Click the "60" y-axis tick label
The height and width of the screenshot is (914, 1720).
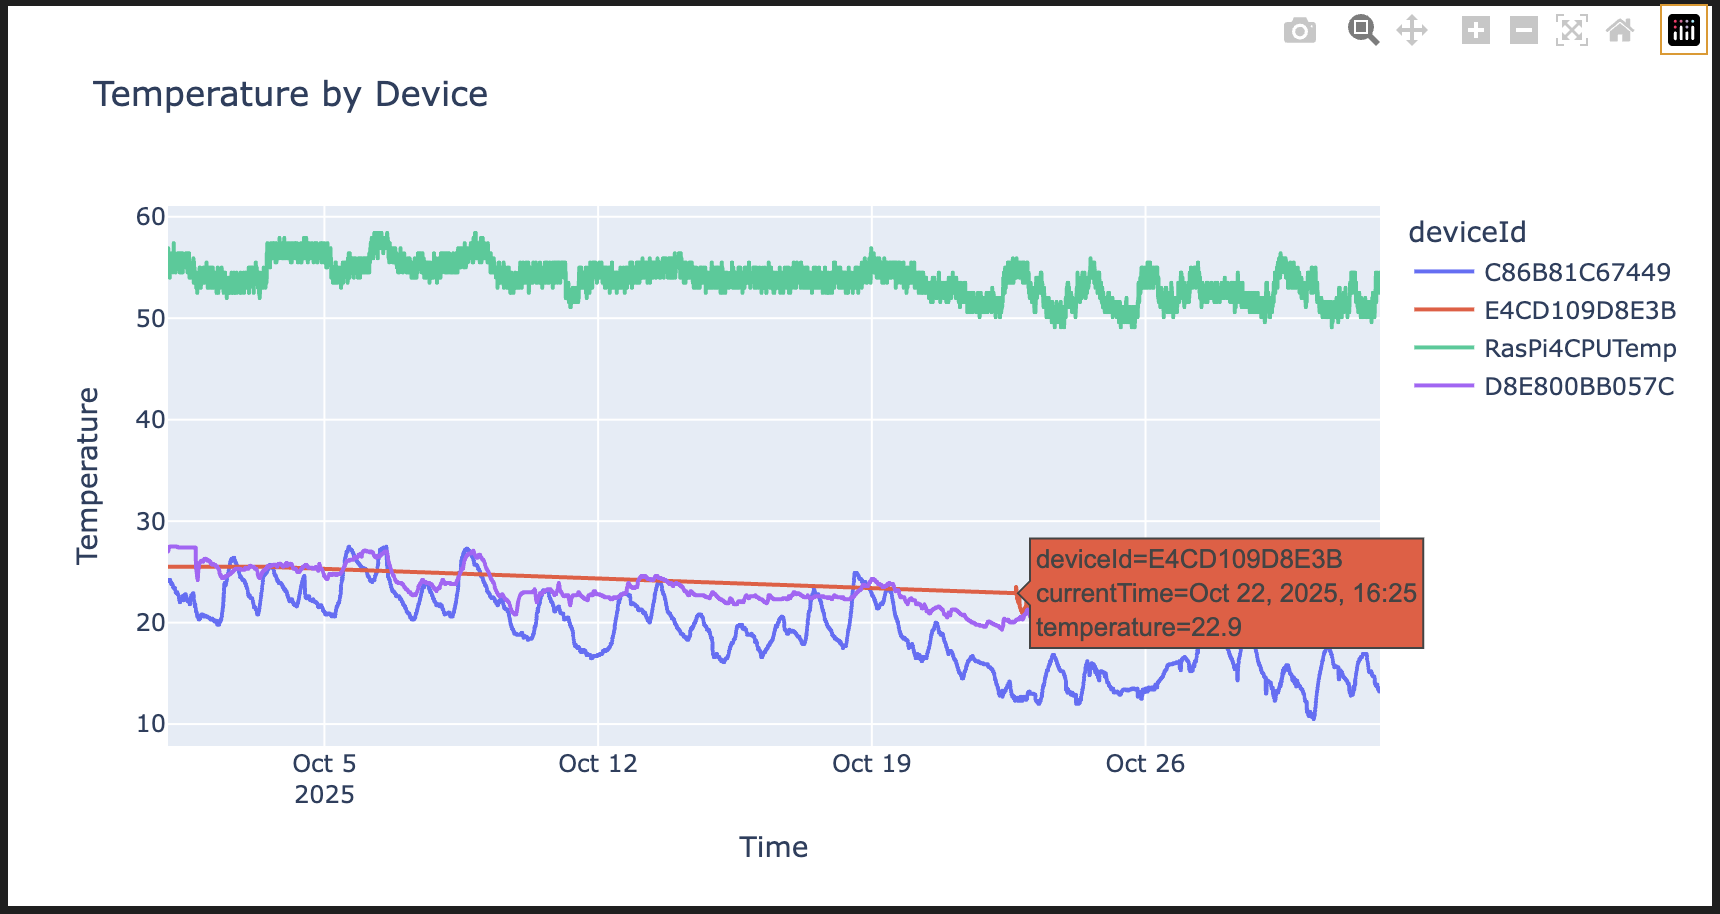tap(150, 217)
